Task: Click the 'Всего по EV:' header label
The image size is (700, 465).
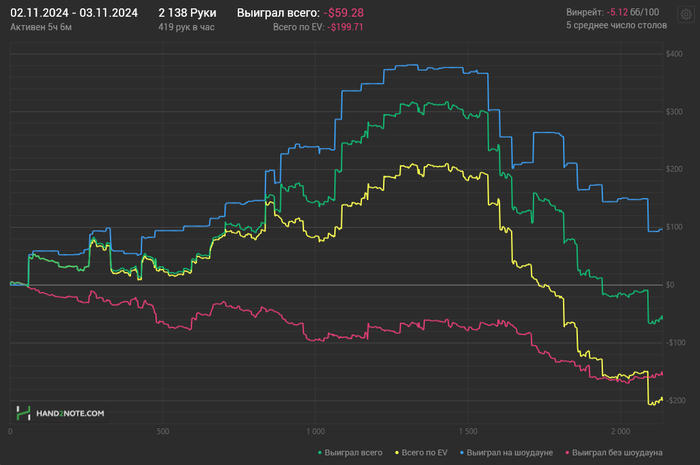Action: [x=298, y=27]
